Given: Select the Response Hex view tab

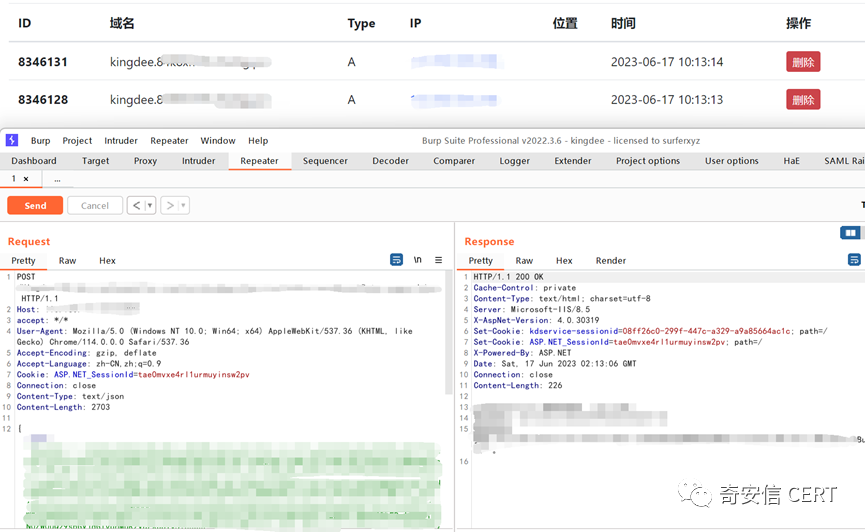Looking at the screenshot, I should pos(564,260).
